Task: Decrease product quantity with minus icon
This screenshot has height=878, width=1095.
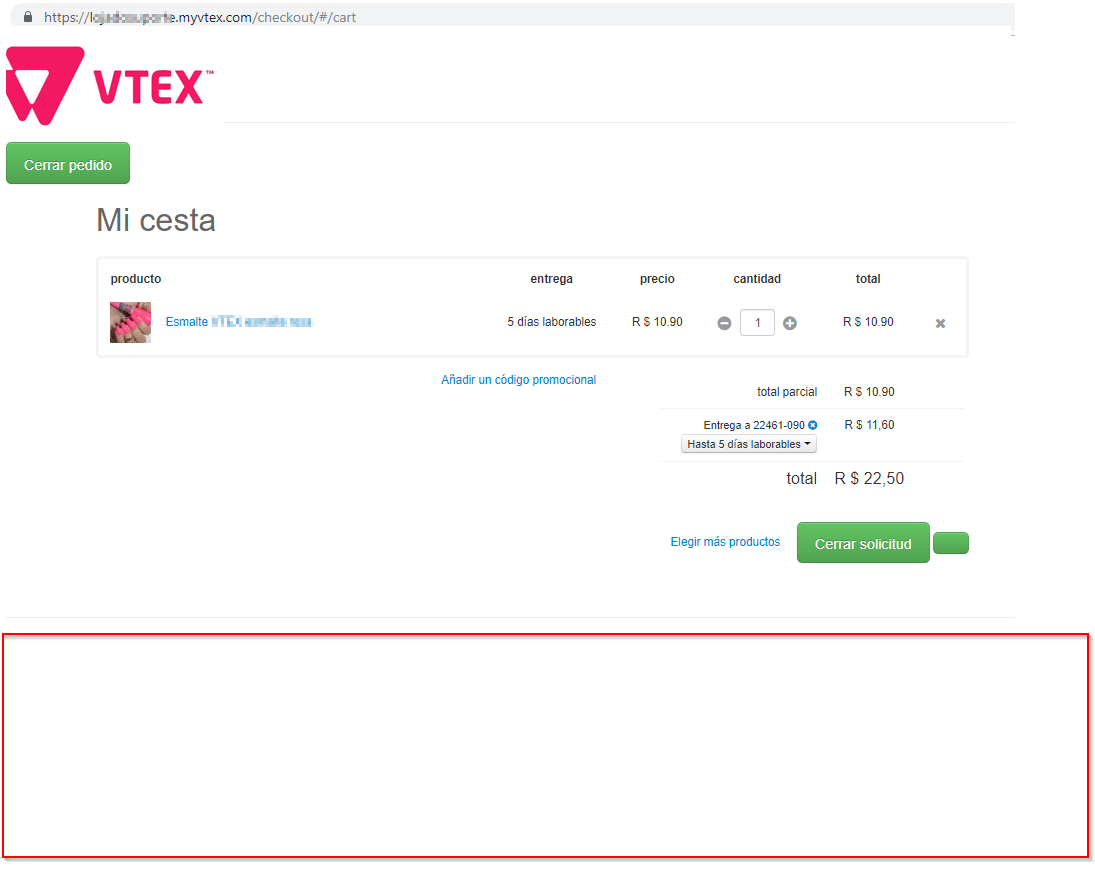Action: click(724, 322)
